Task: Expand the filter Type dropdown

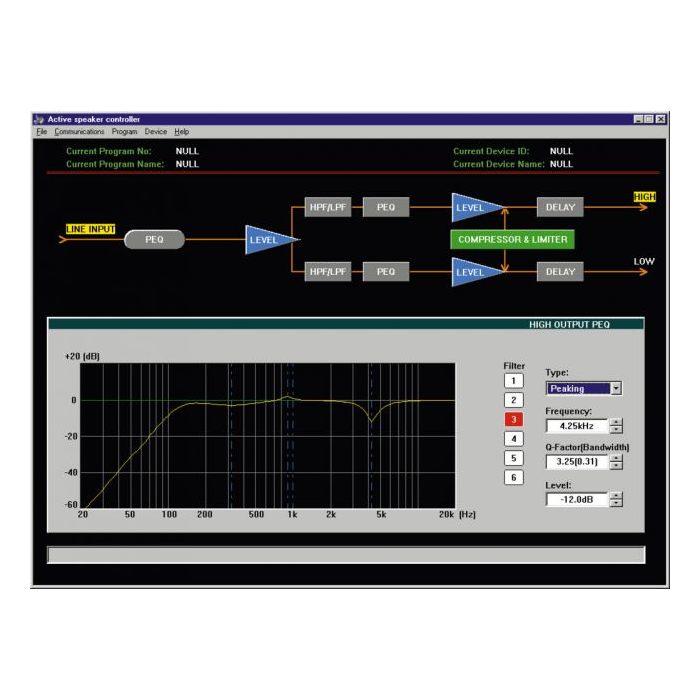Action: [616, 389]
